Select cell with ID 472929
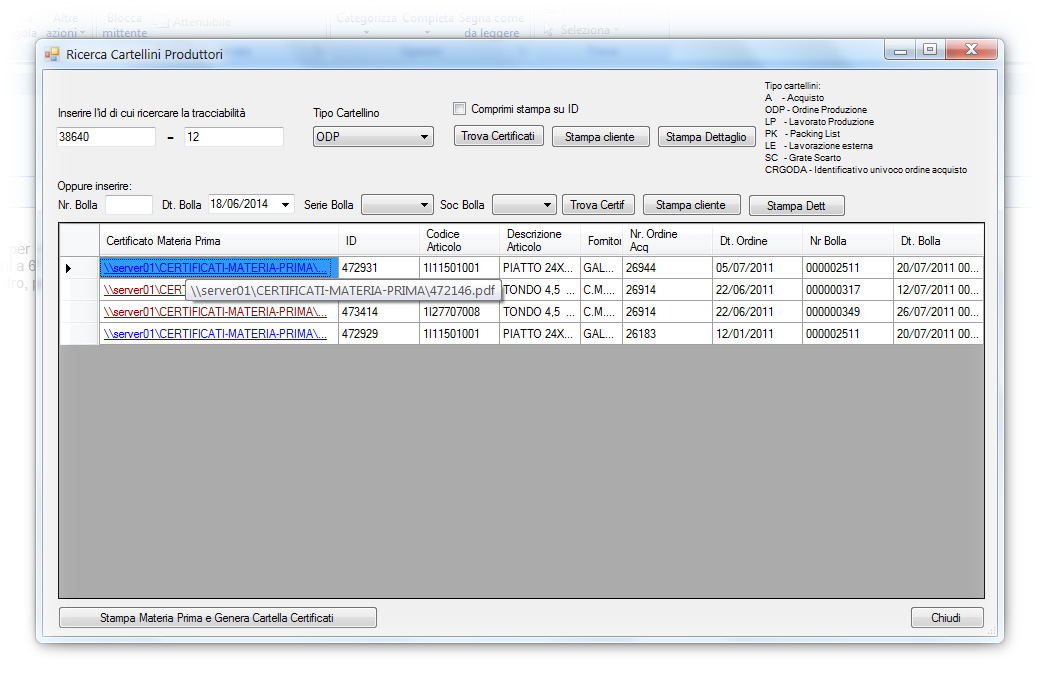Screen dimensions: 1042x682 [x=379, y=334]
